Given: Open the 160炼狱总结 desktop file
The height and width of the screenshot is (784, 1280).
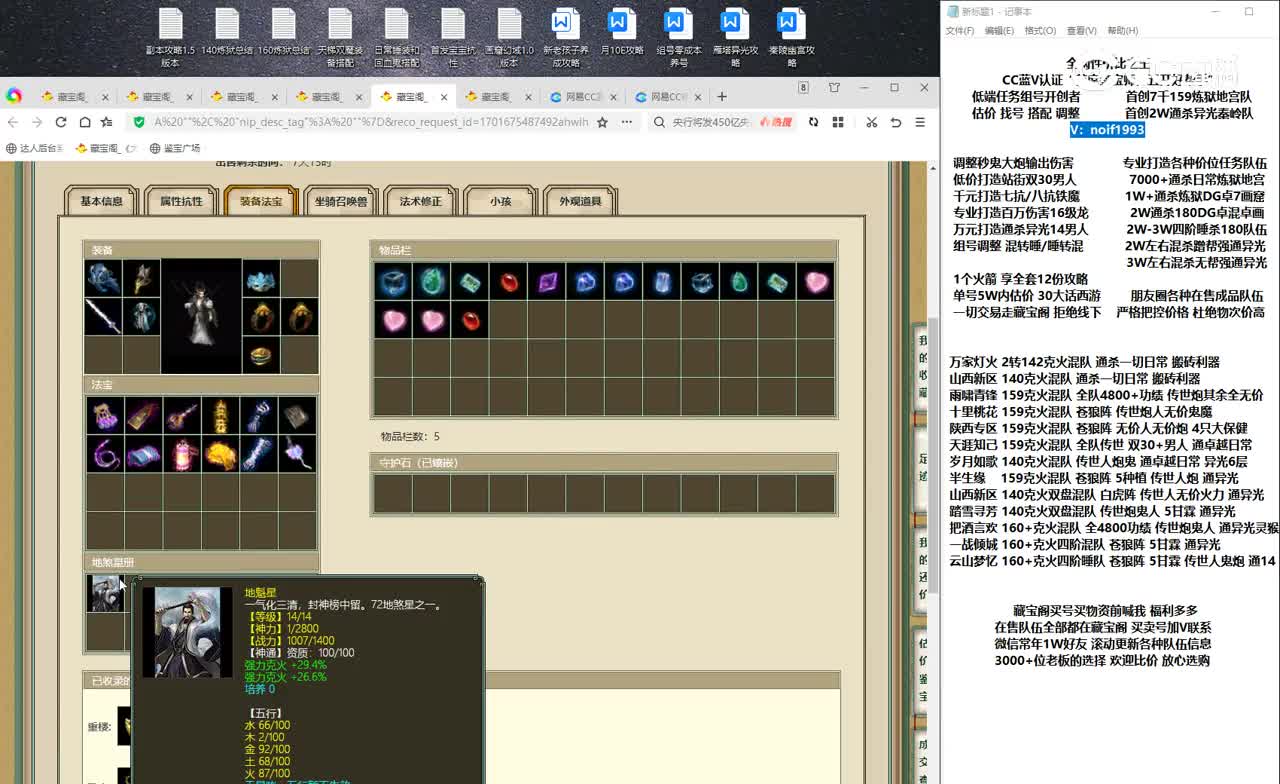Looking at the screenshot, I should pos(284,31).
